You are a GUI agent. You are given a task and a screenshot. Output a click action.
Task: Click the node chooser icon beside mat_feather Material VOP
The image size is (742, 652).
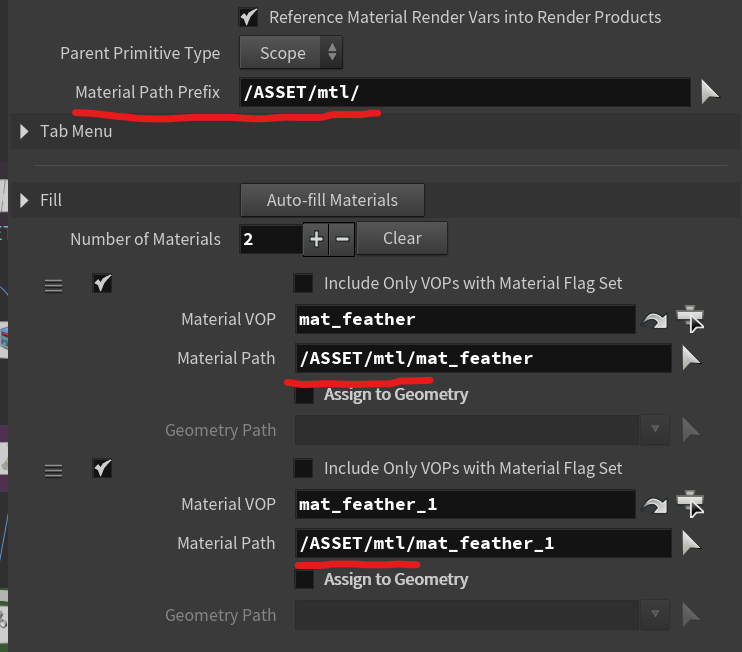[x=690, y=320]
